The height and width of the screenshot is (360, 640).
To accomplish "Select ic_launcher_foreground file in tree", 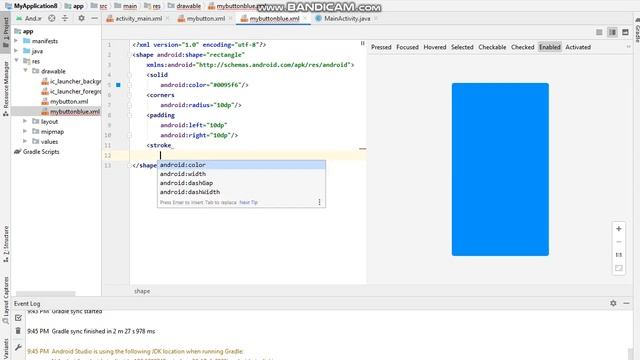I will [71, 91].
